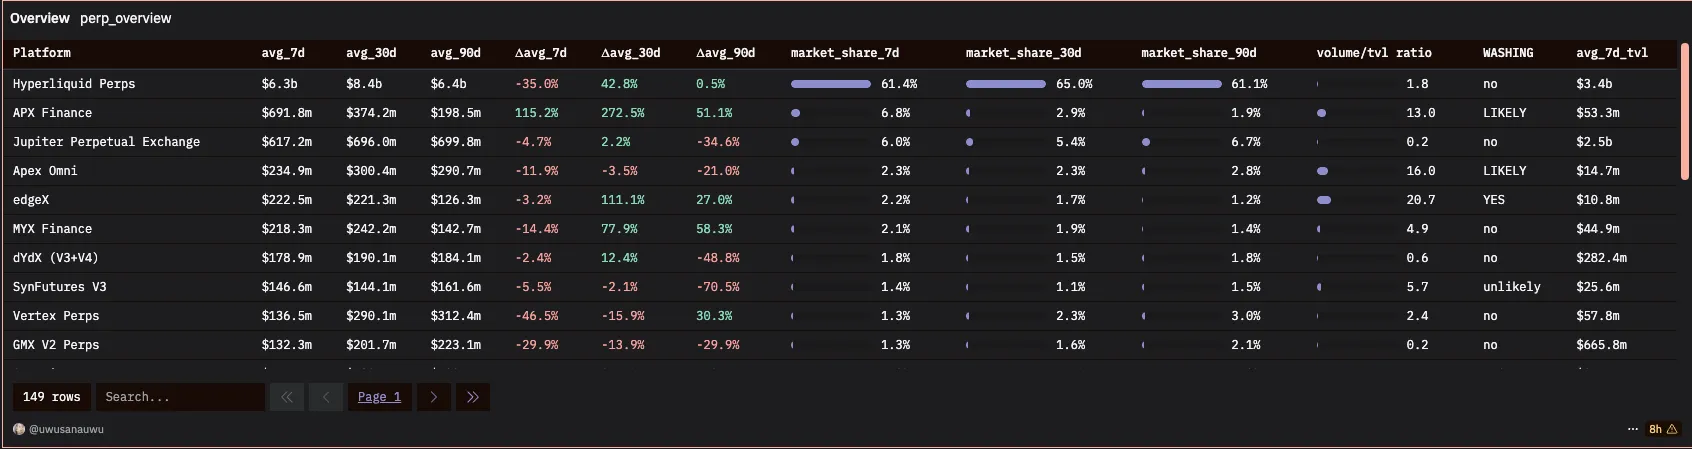Sort by the Platform column header
This screenshot has height=449, width=1692.
(42, 53)
